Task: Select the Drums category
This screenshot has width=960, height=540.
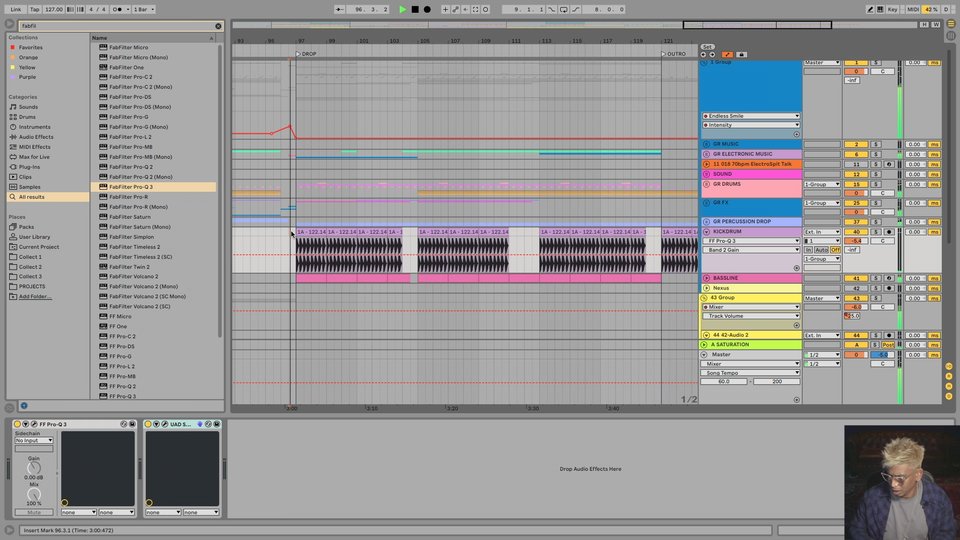Action: (27, 117)
